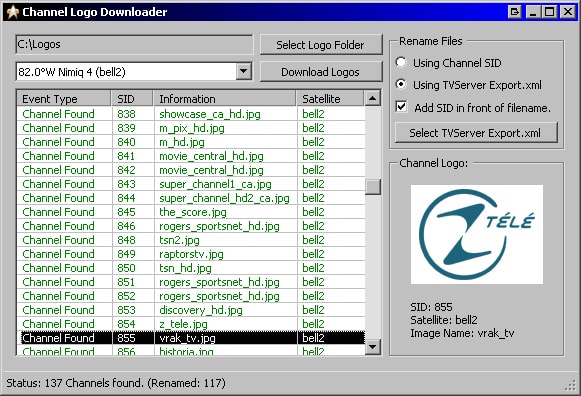Select the SID 851 row
The image size is (581, 396).
(191, 282)
